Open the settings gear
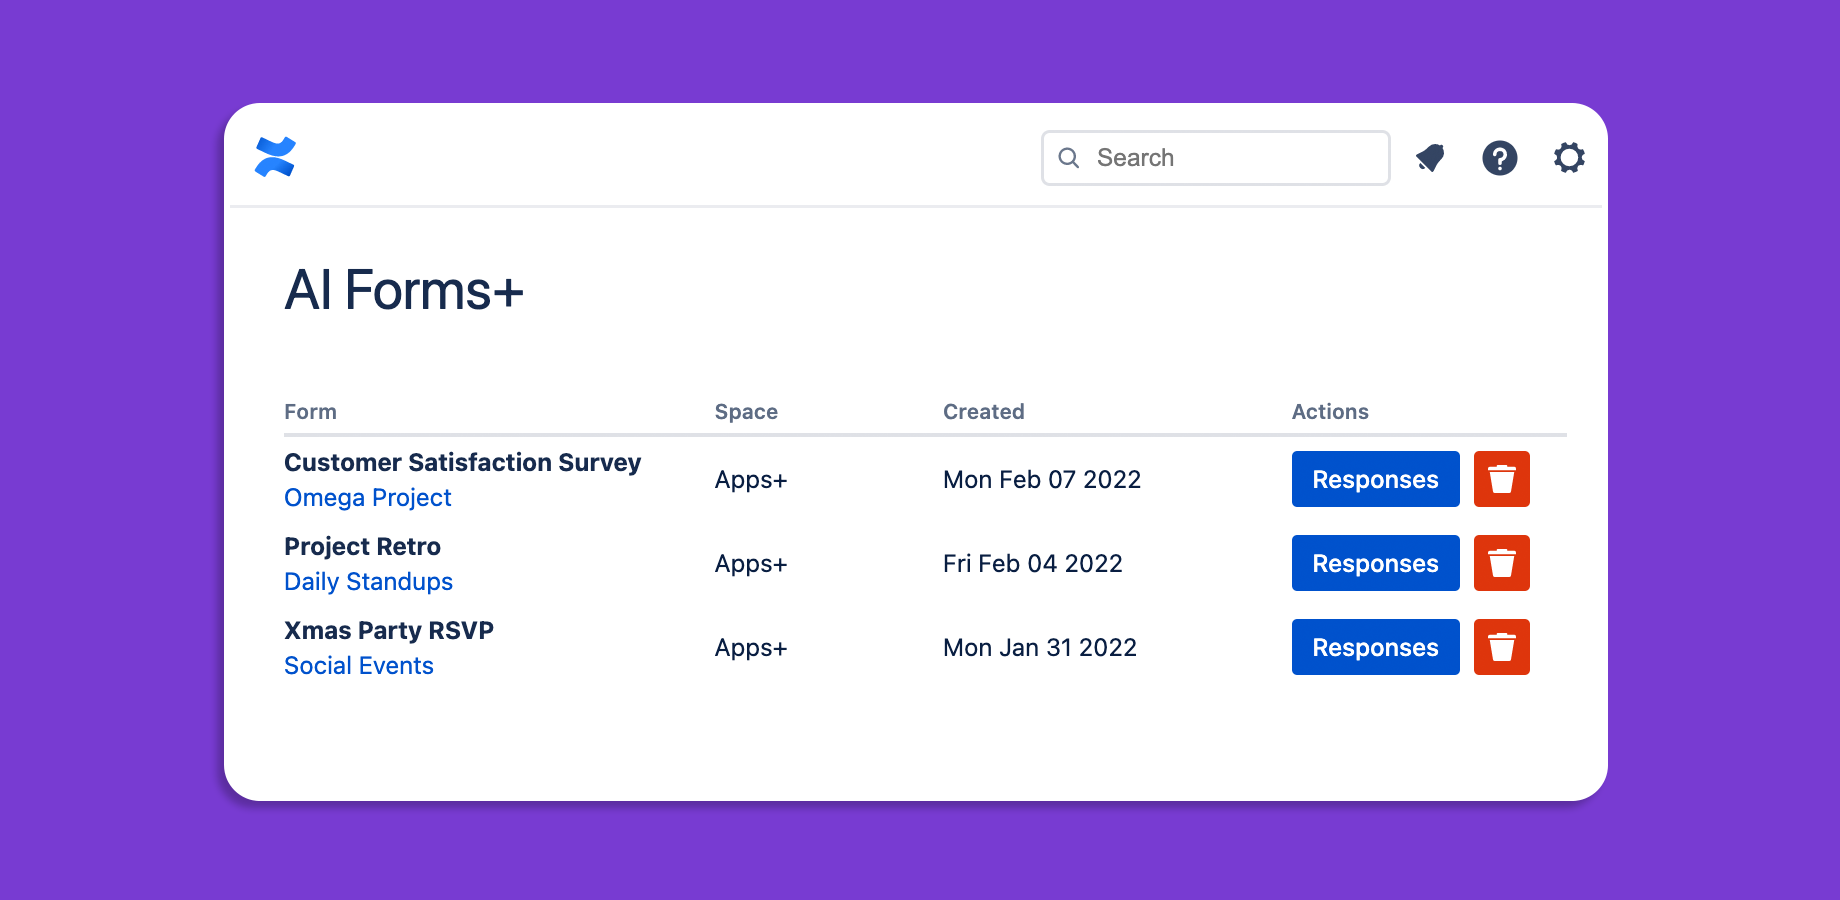Viewport: 1840px width, 900px height. (1568, 158)
